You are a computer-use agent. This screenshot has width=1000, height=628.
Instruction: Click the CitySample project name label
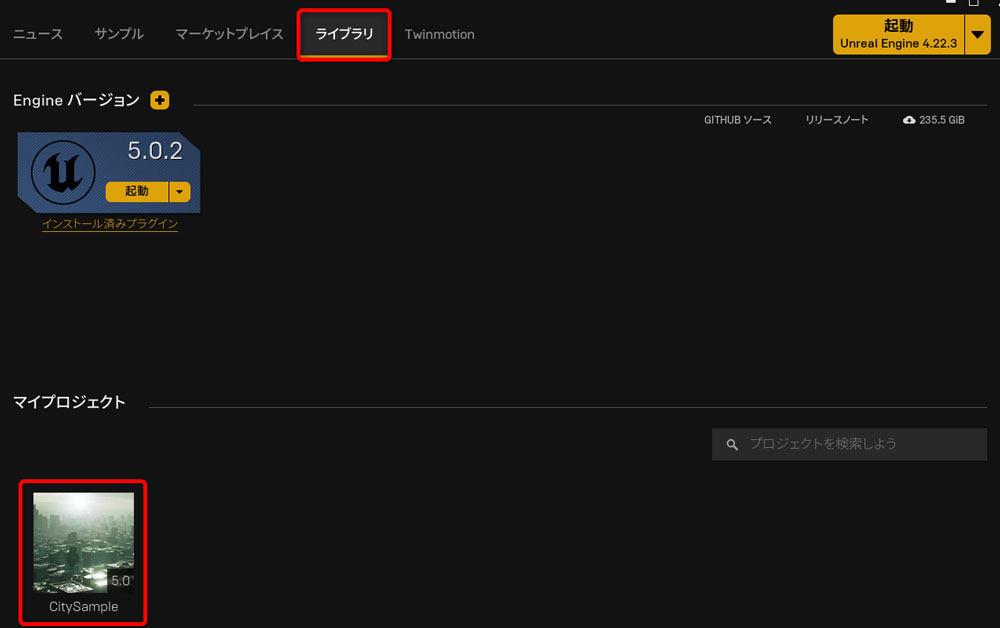(x=84, y=607)
